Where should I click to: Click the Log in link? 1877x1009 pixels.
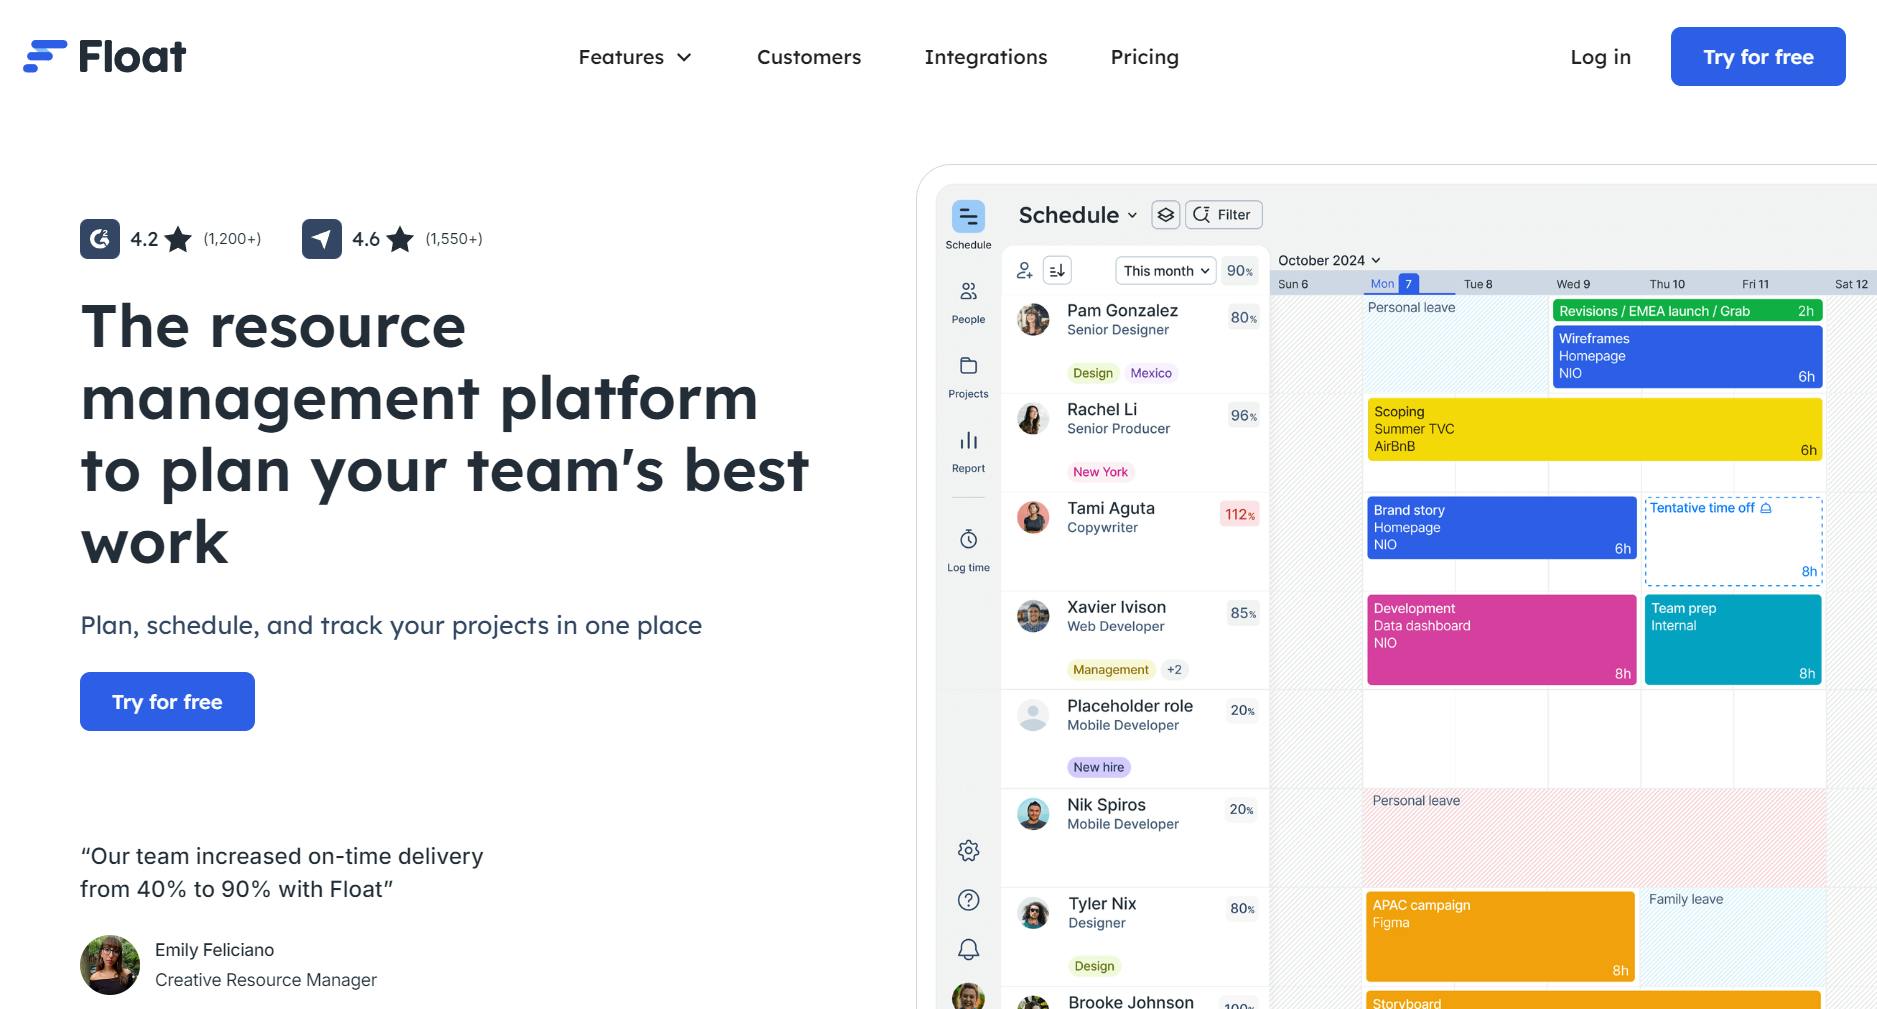click(1600, 57)
